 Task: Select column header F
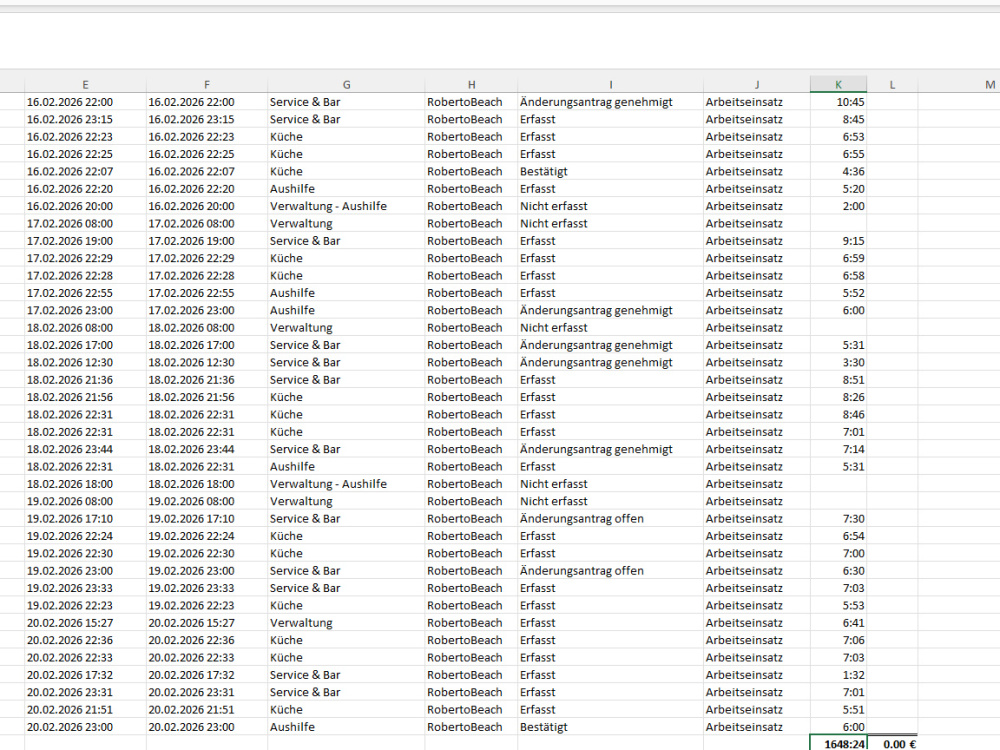(x=207, y=84)
